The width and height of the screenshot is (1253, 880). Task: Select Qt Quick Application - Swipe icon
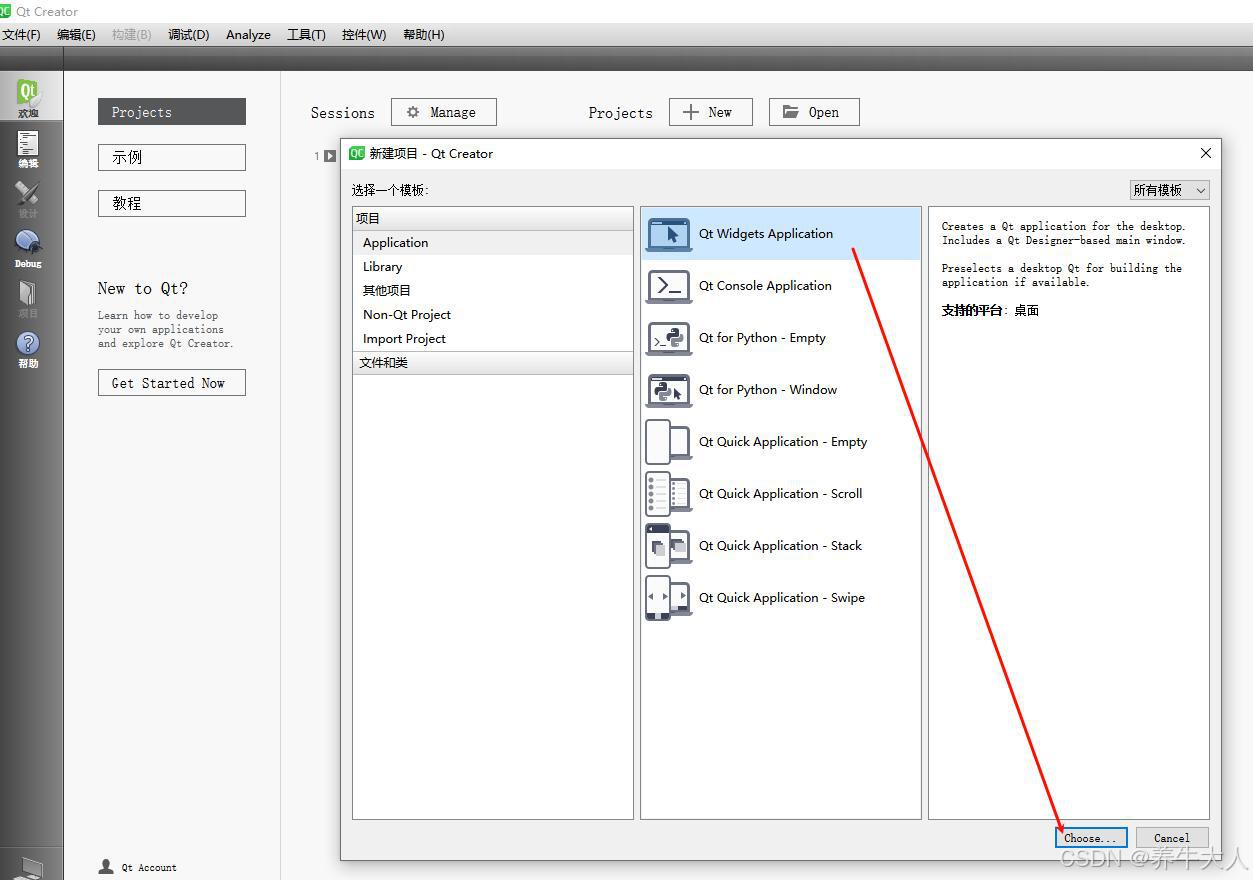(x=669, y=598)
